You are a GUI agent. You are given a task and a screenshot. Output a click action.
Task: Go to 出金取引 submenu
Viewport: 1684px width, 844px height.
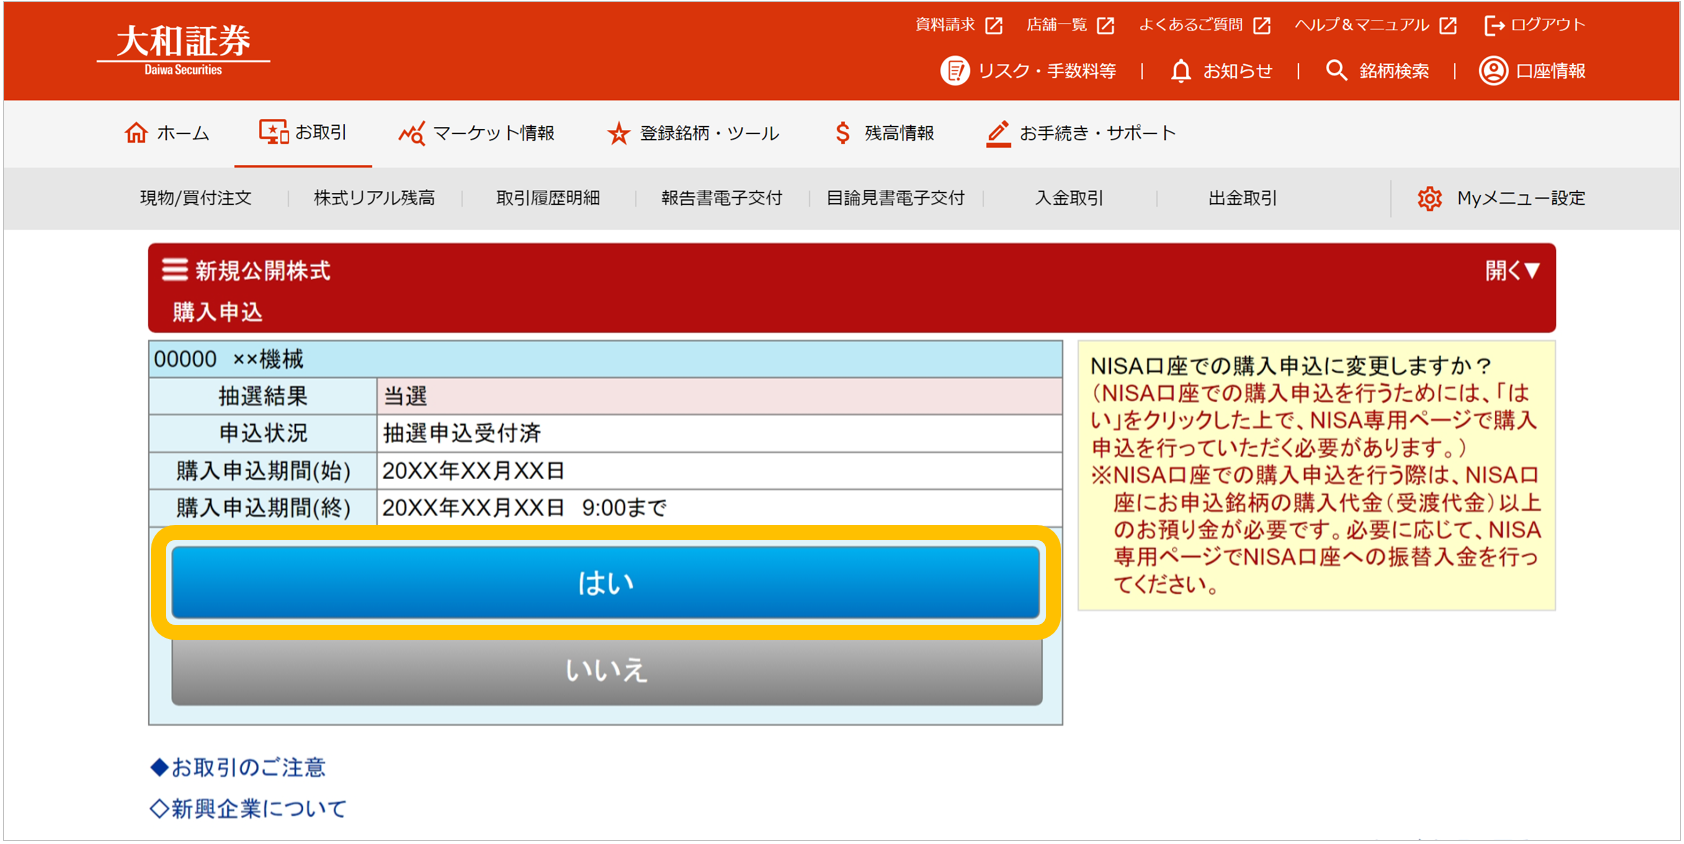(x=1243, y=199)
